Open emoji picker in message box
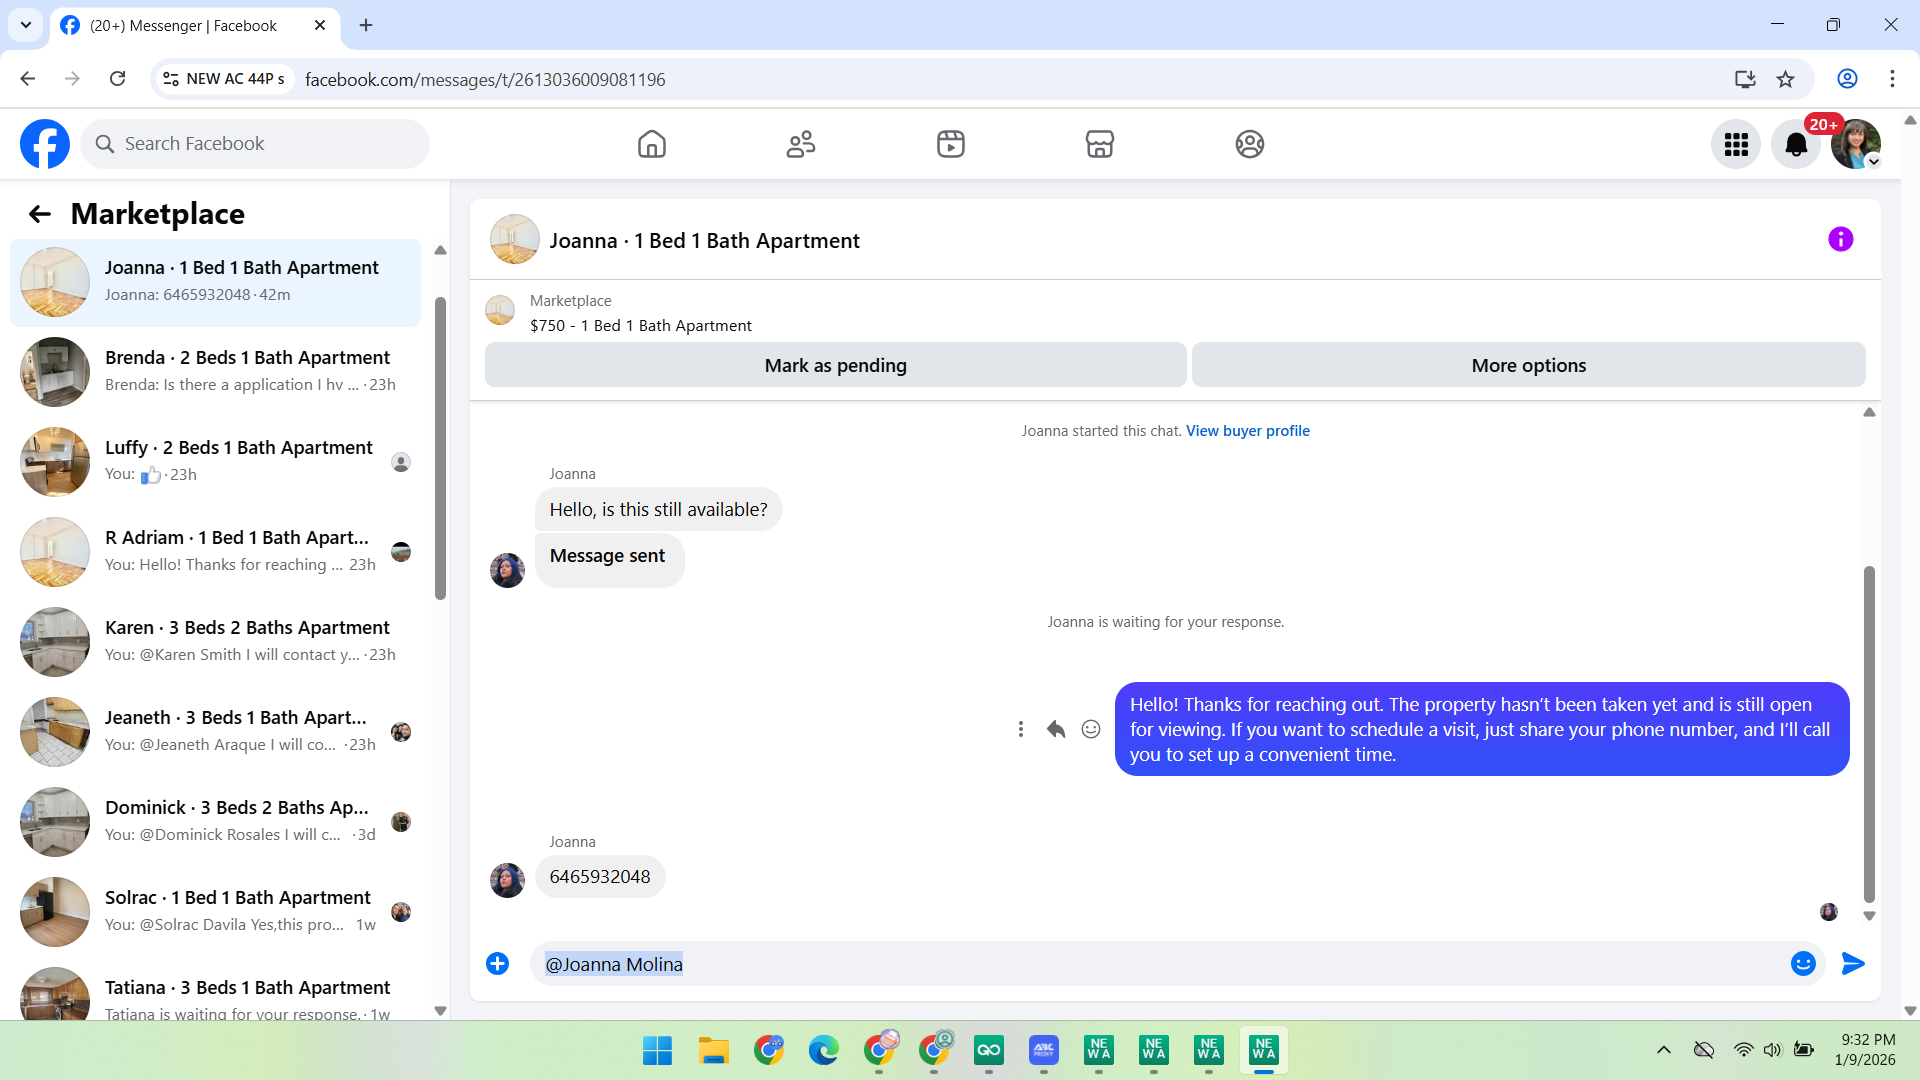The height and width of the screenshot is (1080, 1920). (x=1803, y=963)
